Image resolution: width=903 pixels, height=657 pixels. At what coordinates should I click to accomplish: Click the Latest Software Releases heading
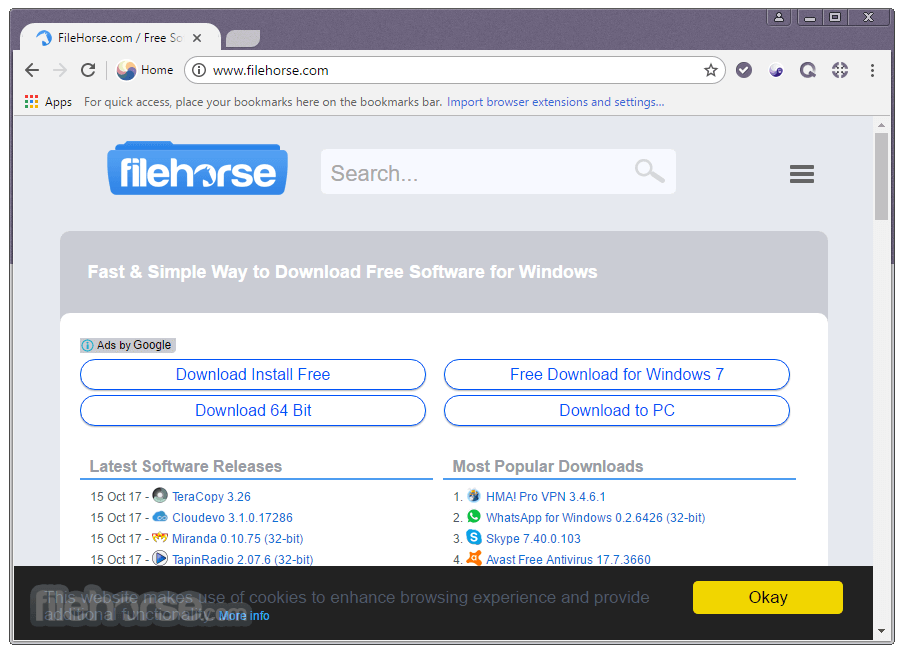point(185,466)
